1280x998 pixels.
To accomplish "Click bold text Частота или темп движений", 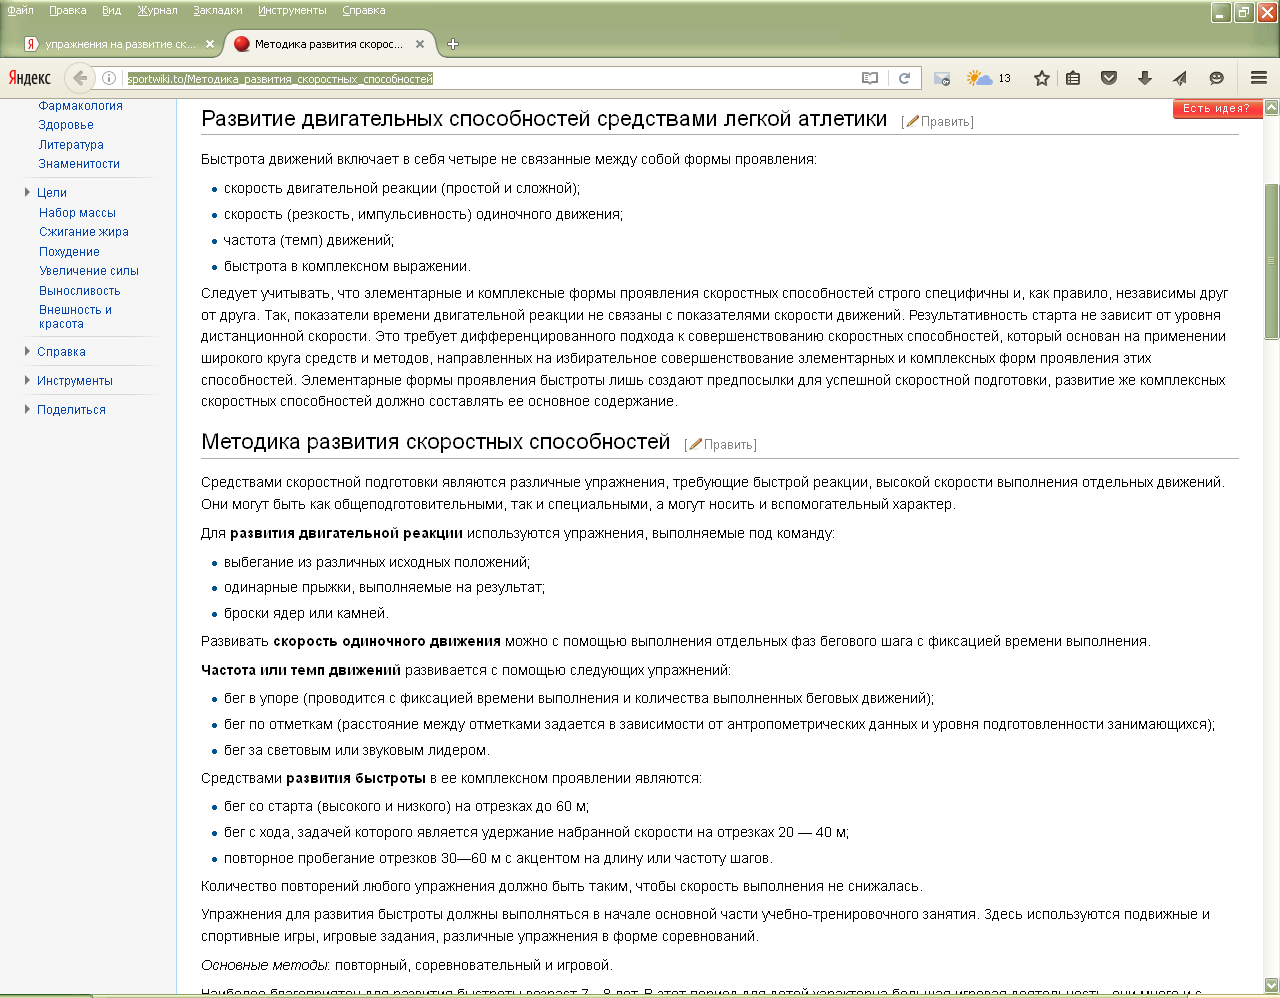I will 301,670.
